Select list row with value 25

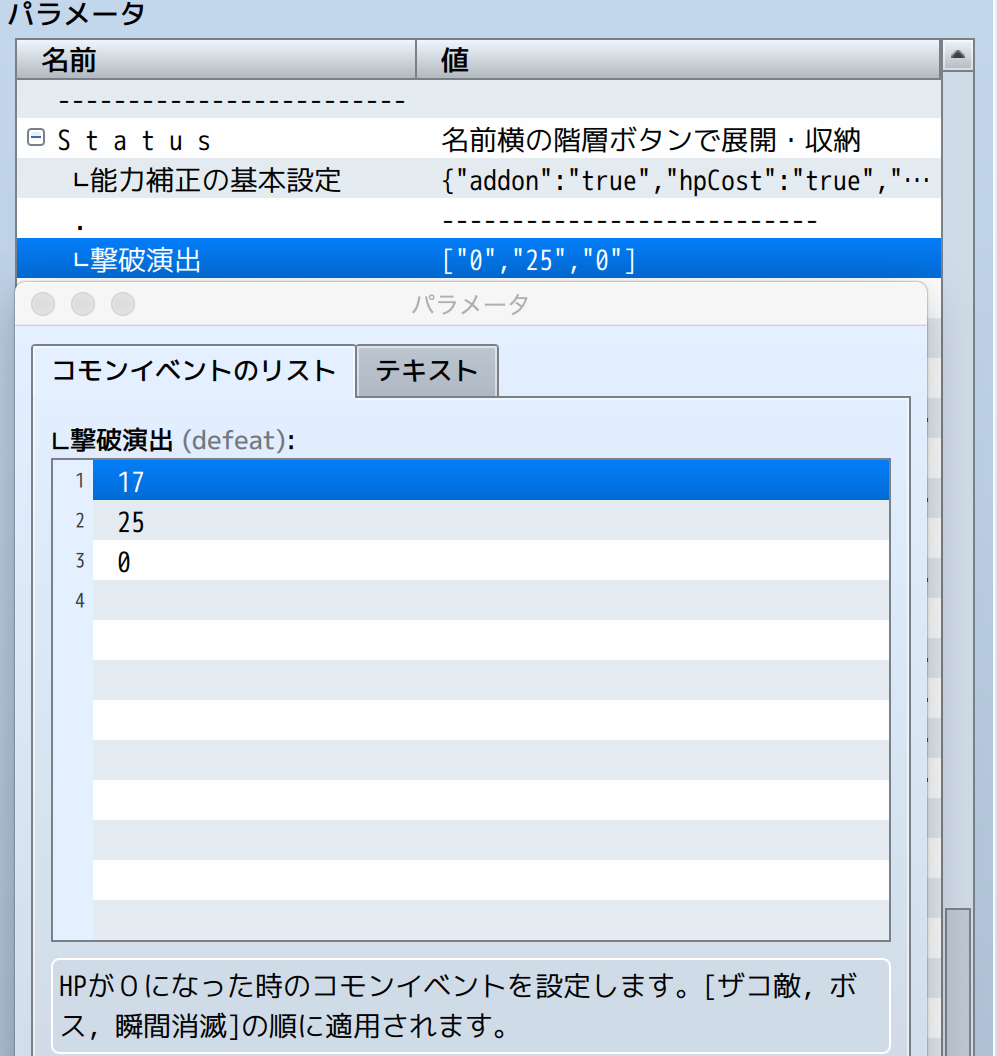(x=490, y=521)
